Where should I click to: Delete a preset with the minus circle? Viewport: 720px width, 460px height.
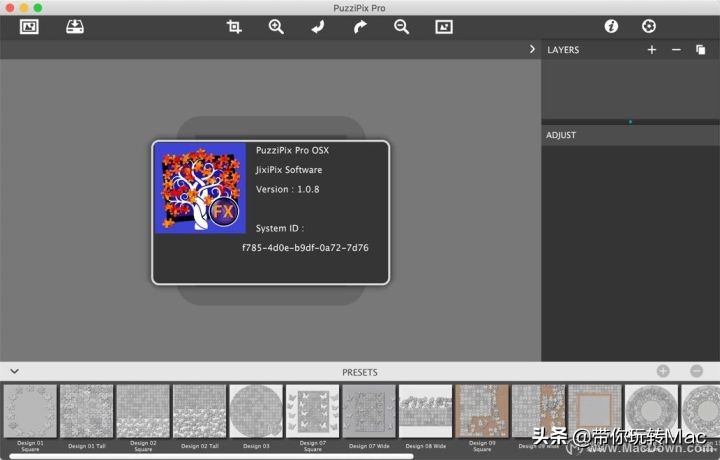pyautogui.click(x=697, y=371)
